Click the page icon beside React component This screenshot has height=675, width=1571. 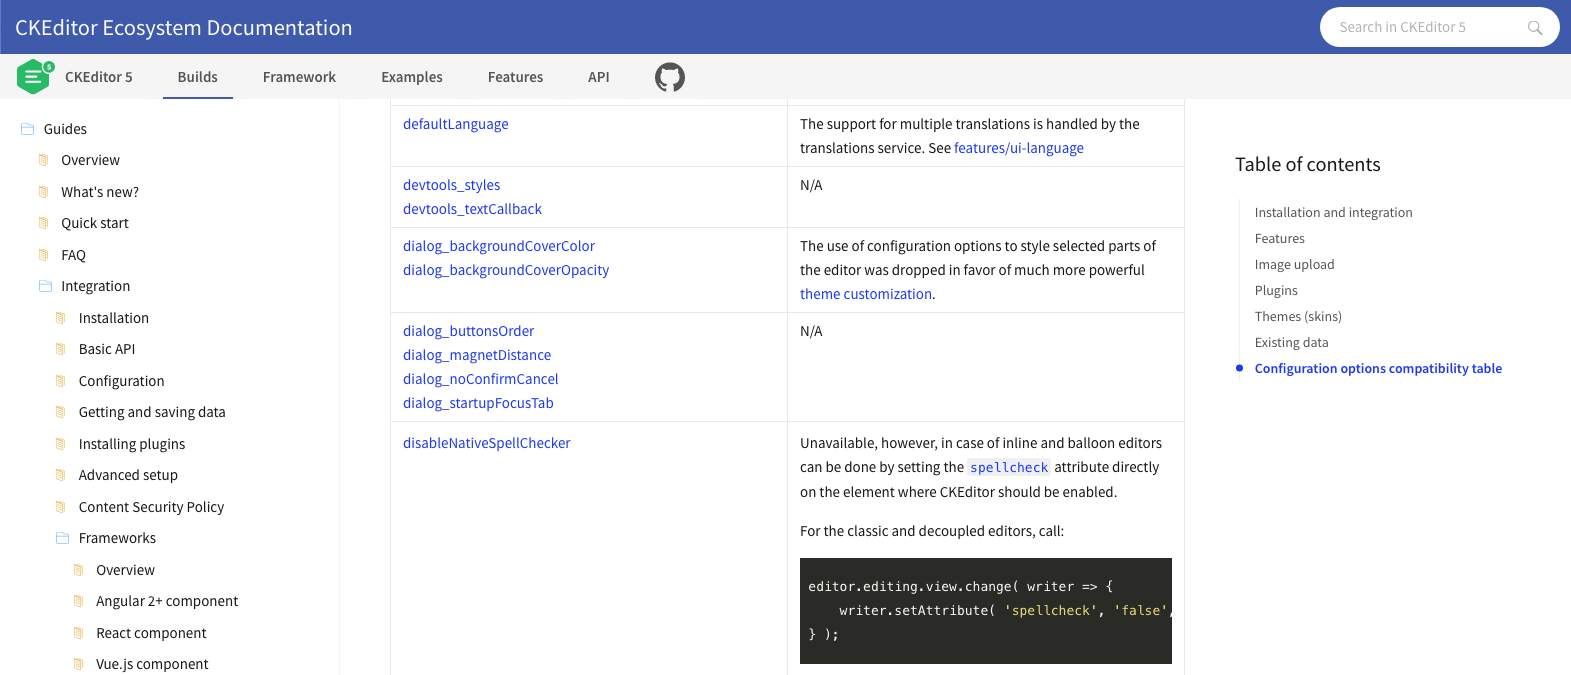tap(78, 633)
